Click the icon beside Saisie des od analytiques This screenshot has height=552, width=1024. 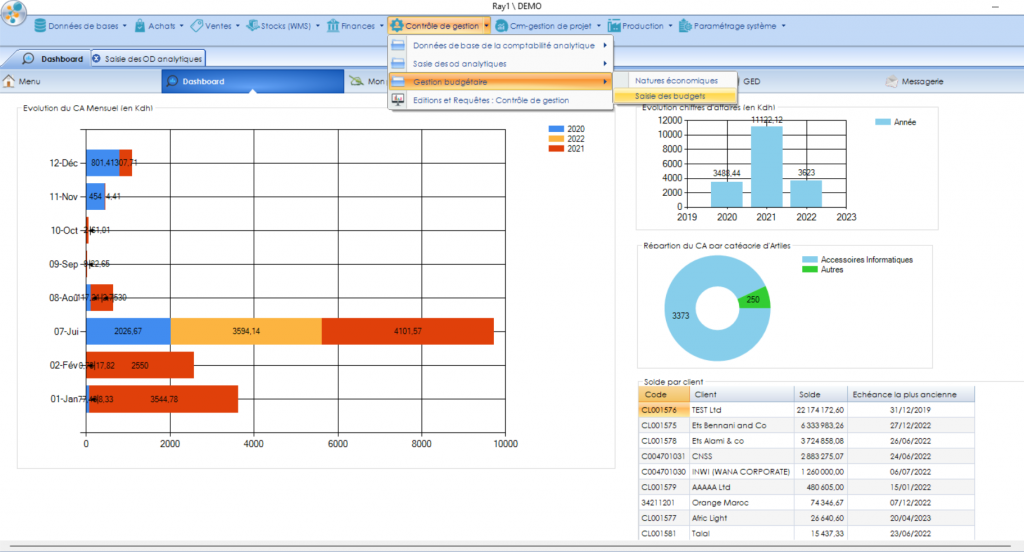click(398, 63)
